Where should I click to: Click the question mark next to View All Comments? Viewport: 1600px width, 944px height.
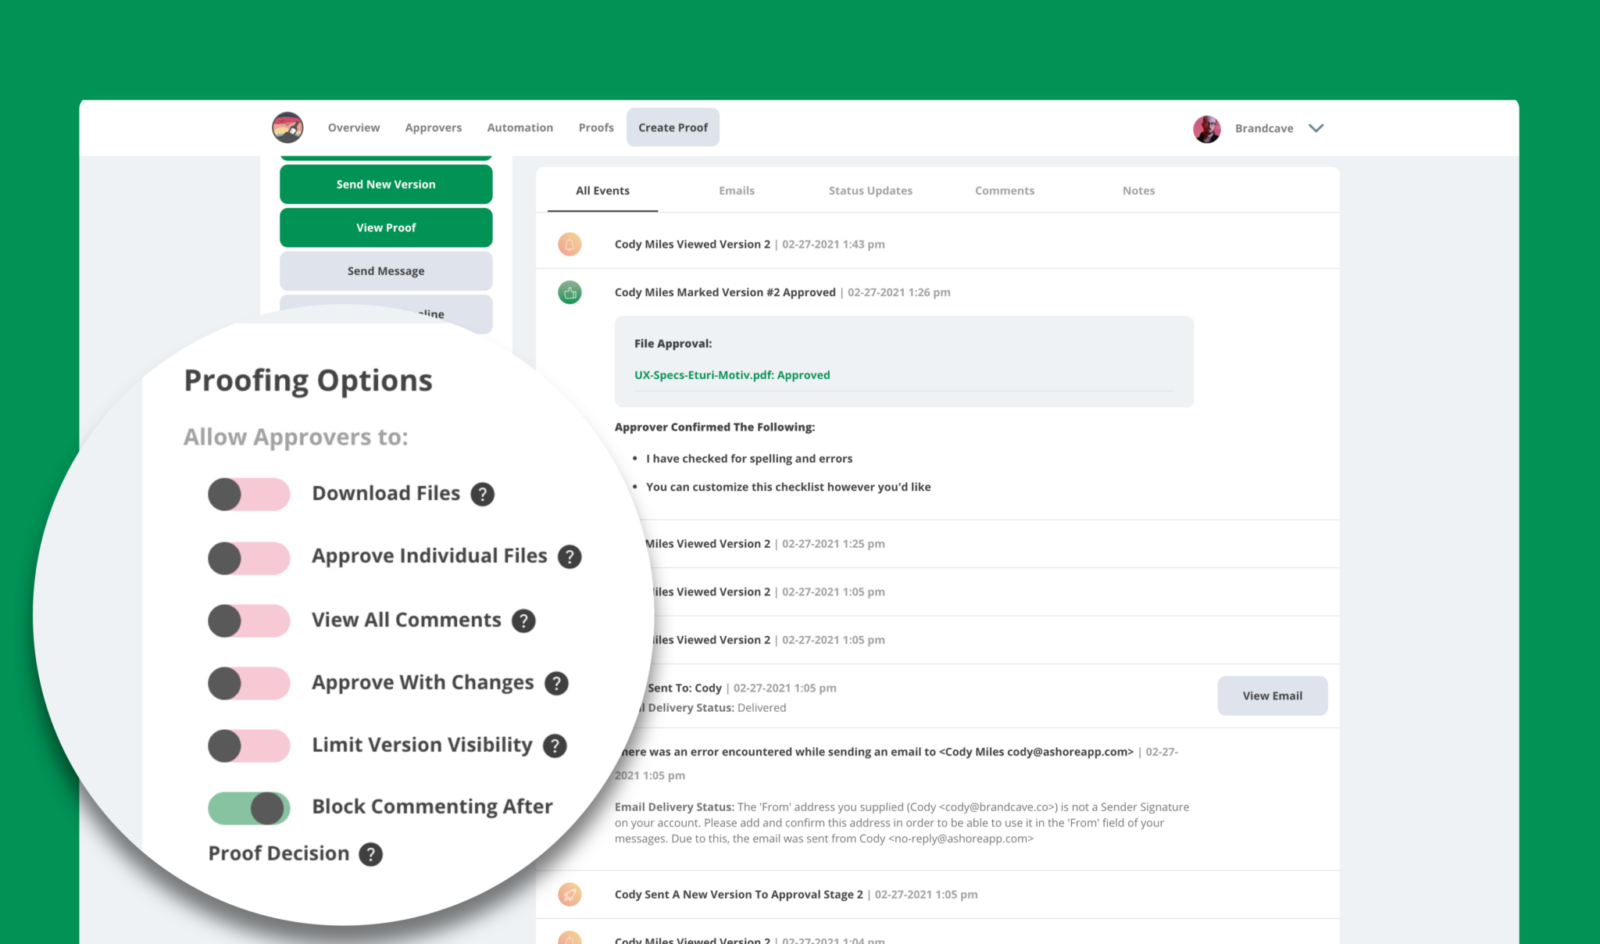[524, 620]
